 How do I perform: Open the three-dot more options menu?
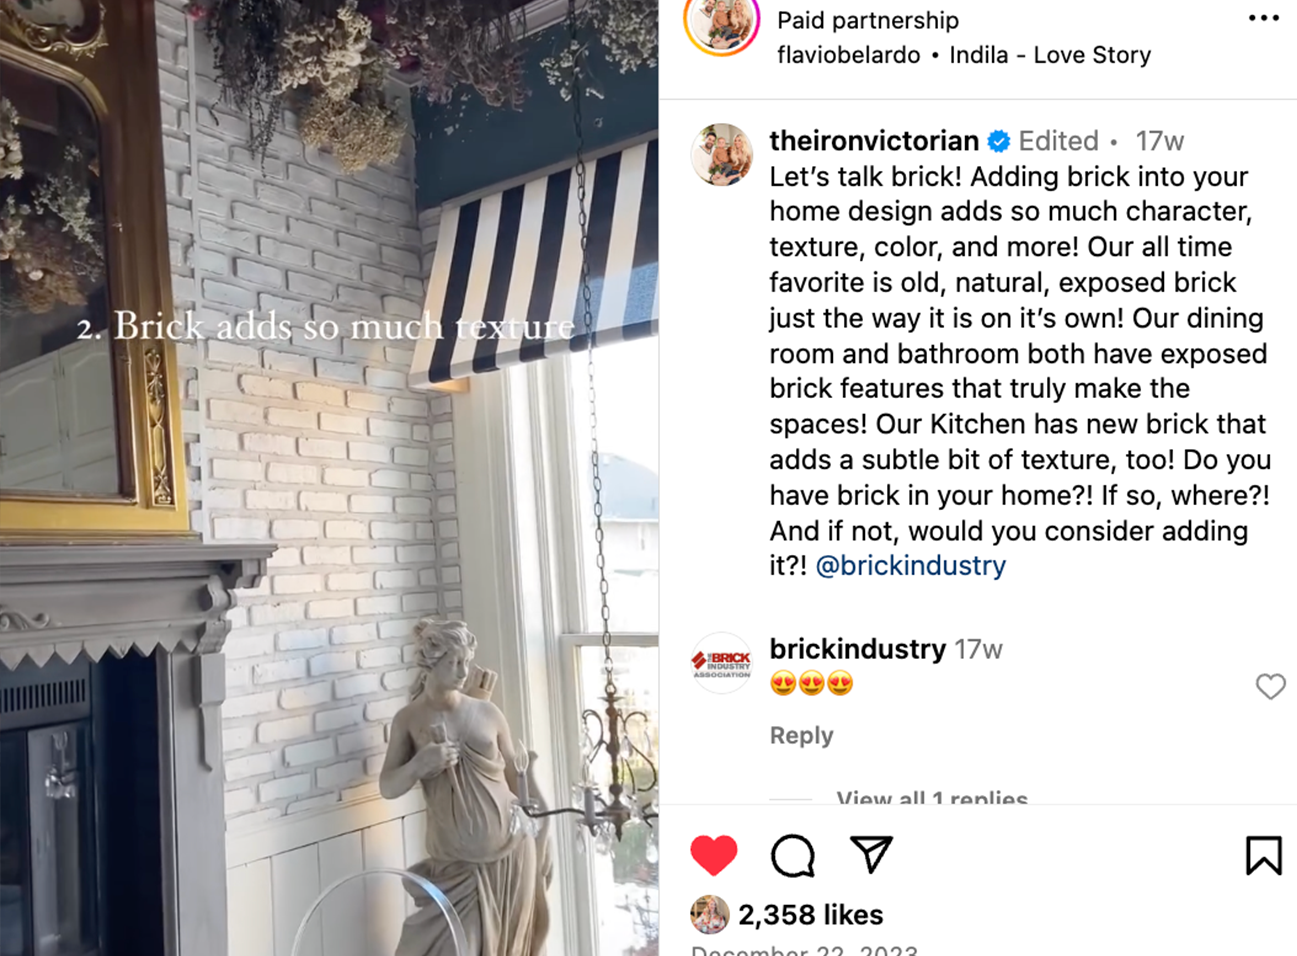(1263, 19)
